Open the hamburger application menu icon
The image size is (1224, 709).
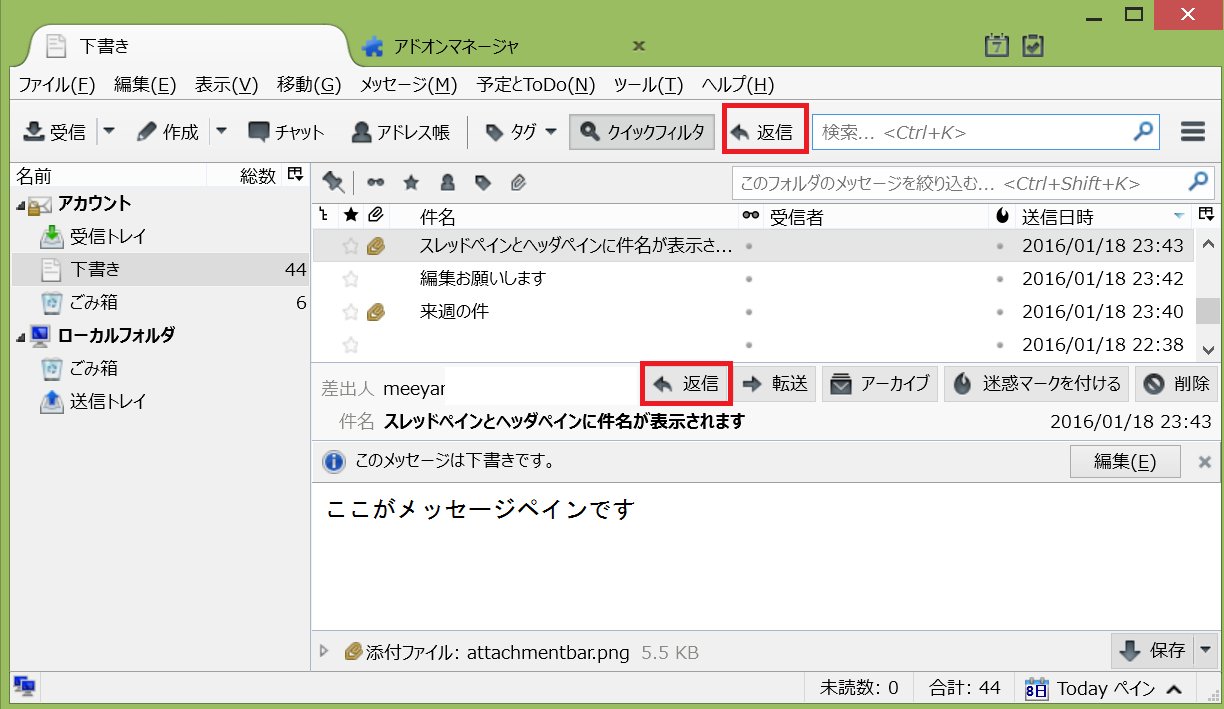tap(1192, 132)
